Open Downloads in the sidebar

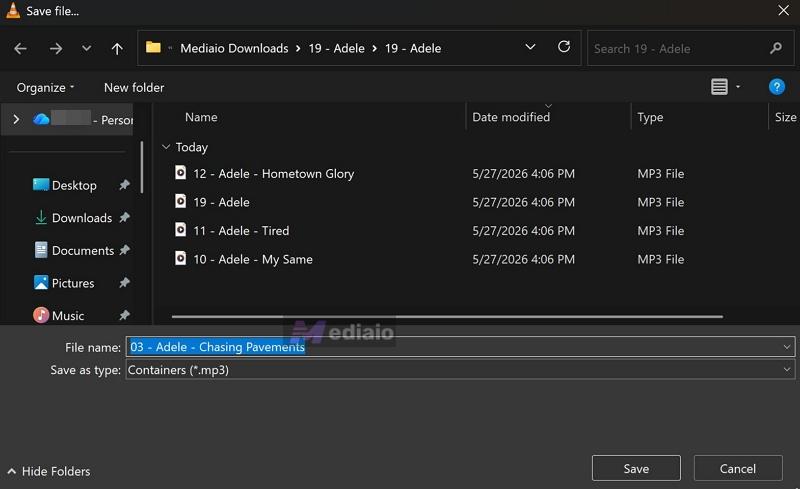click(82, 218)
